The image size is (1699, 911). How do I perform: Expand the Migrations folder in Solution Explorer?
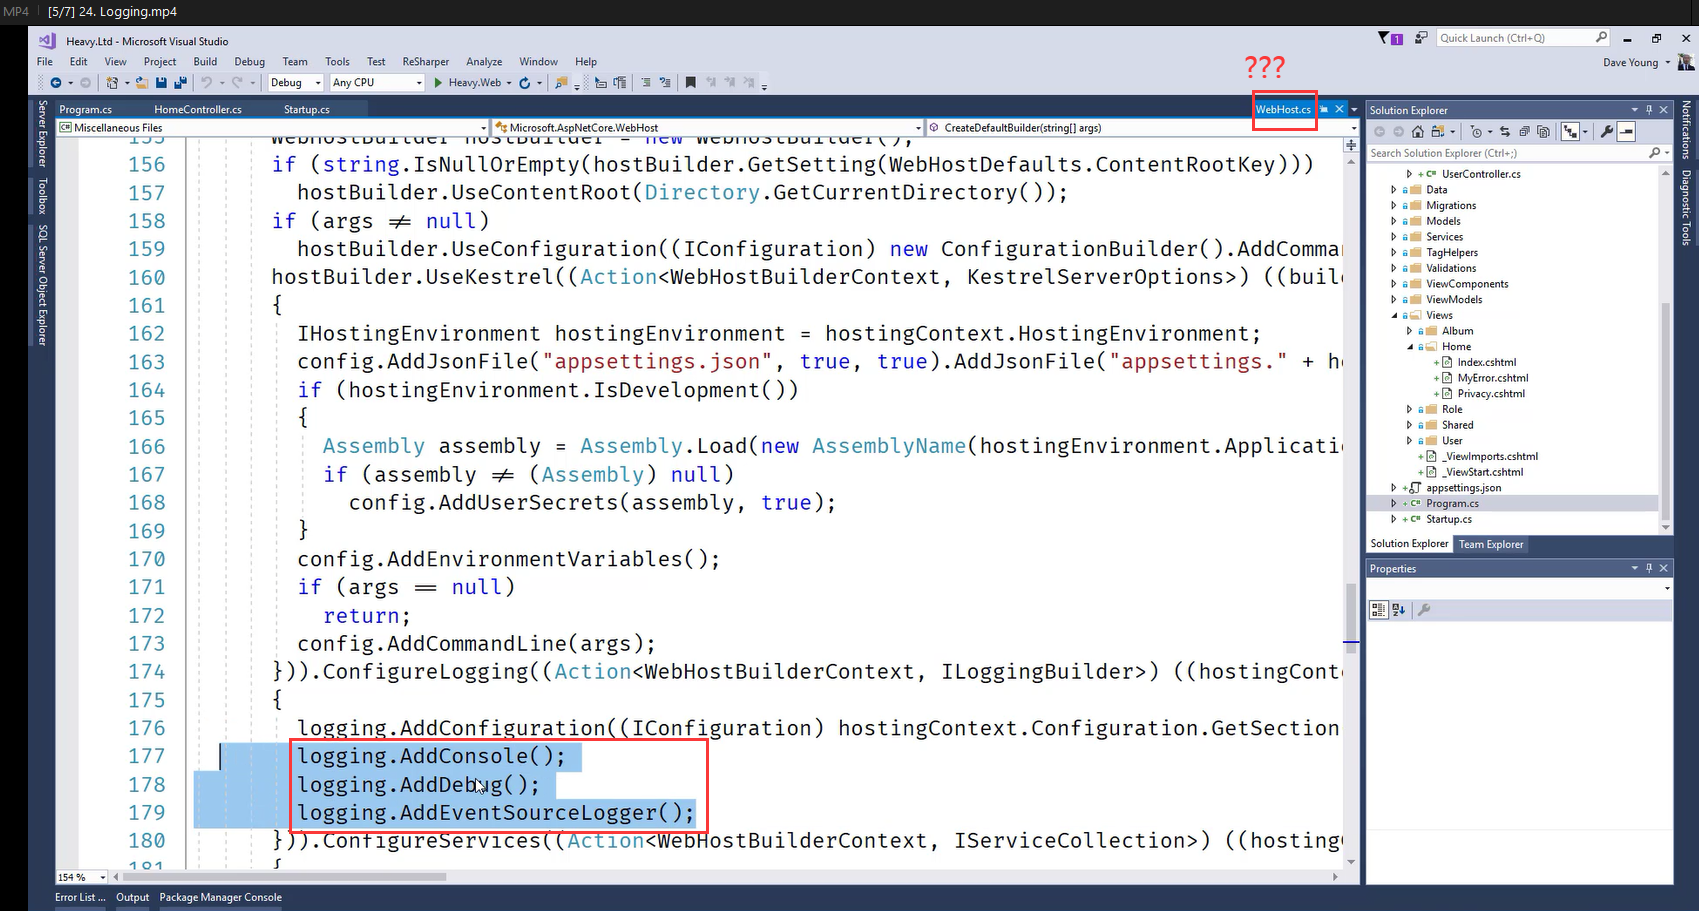(1393, 205)
